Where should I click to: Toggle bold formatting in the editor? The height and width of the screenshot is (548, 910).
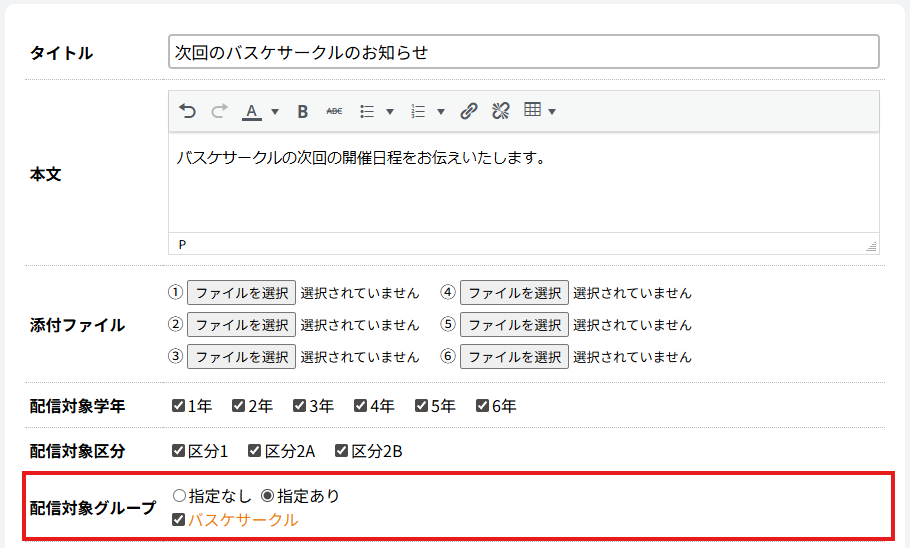click(302, 111)
